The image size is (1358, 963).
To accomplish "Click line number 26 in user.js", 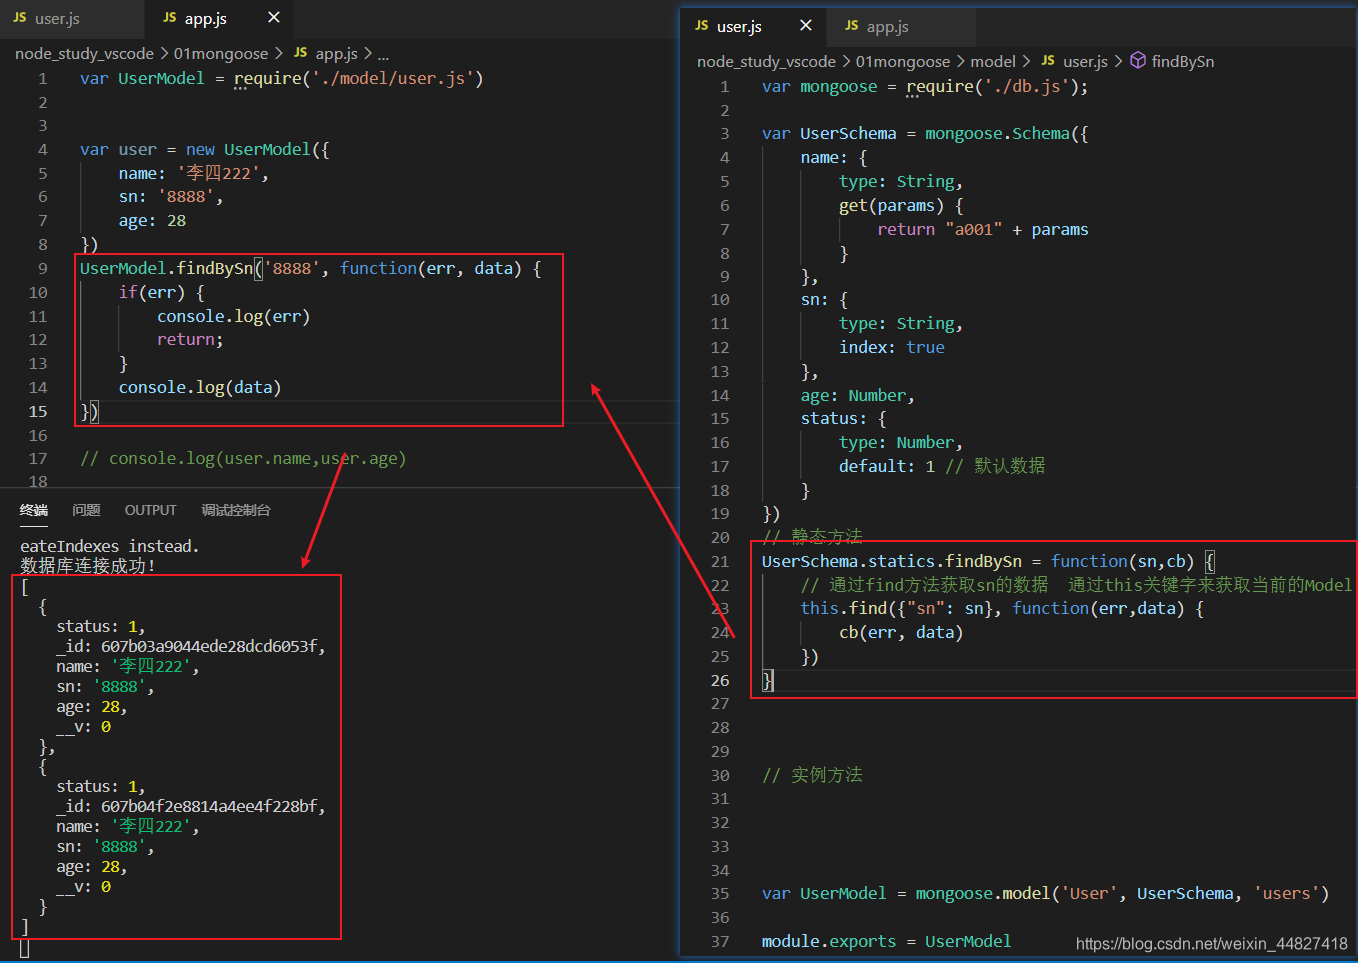I will point(720,680).
